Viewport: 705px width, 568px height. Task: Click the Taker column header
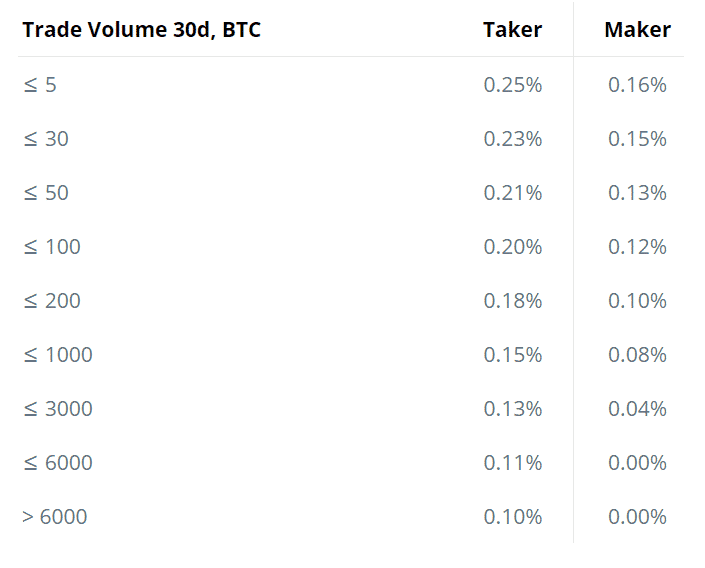pos(513,30)
